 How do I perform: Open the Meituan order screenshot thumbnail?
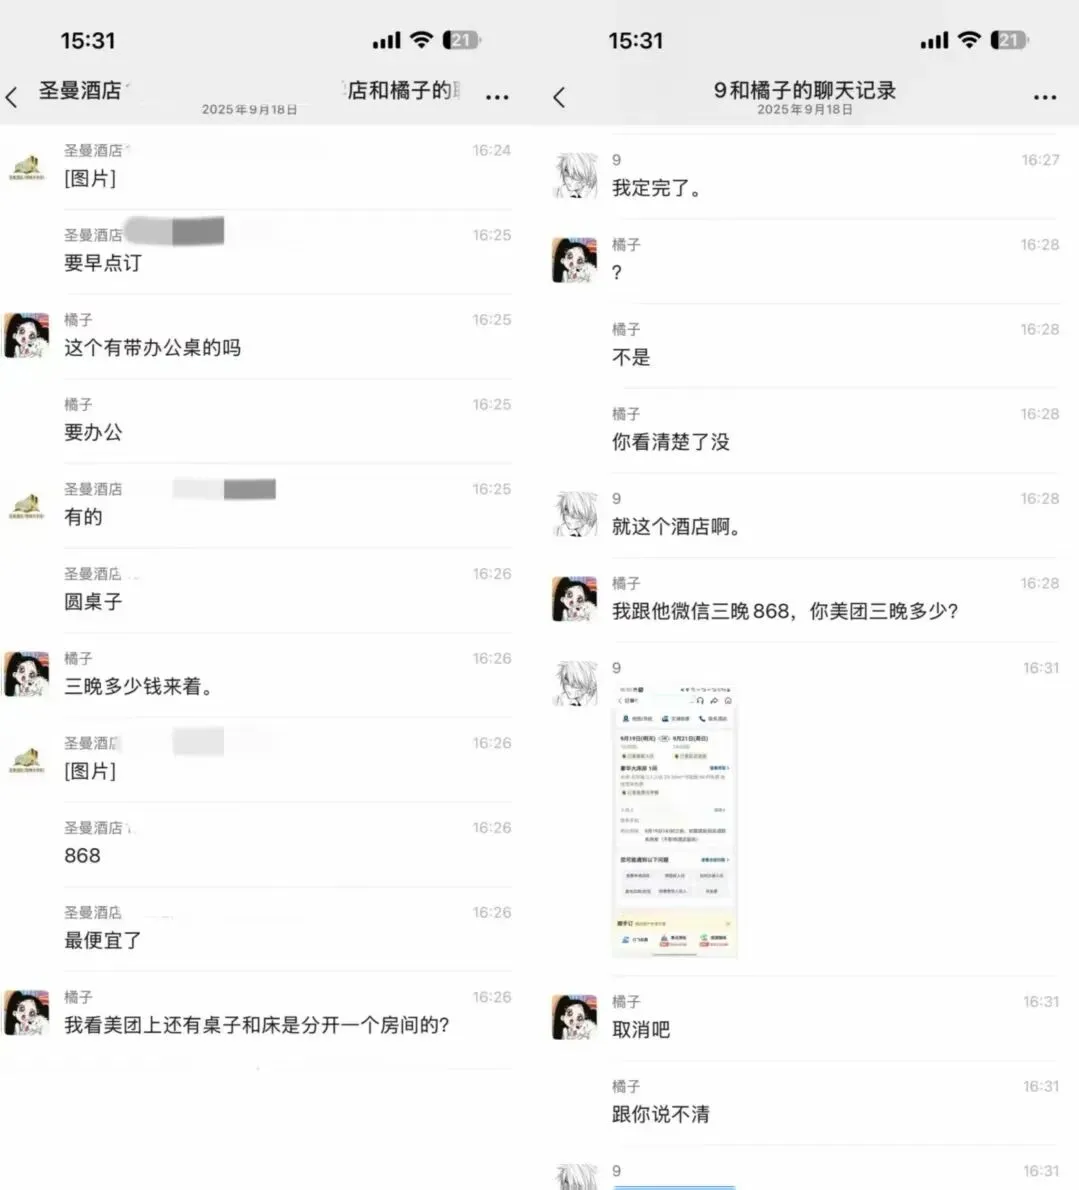(675, 820)
